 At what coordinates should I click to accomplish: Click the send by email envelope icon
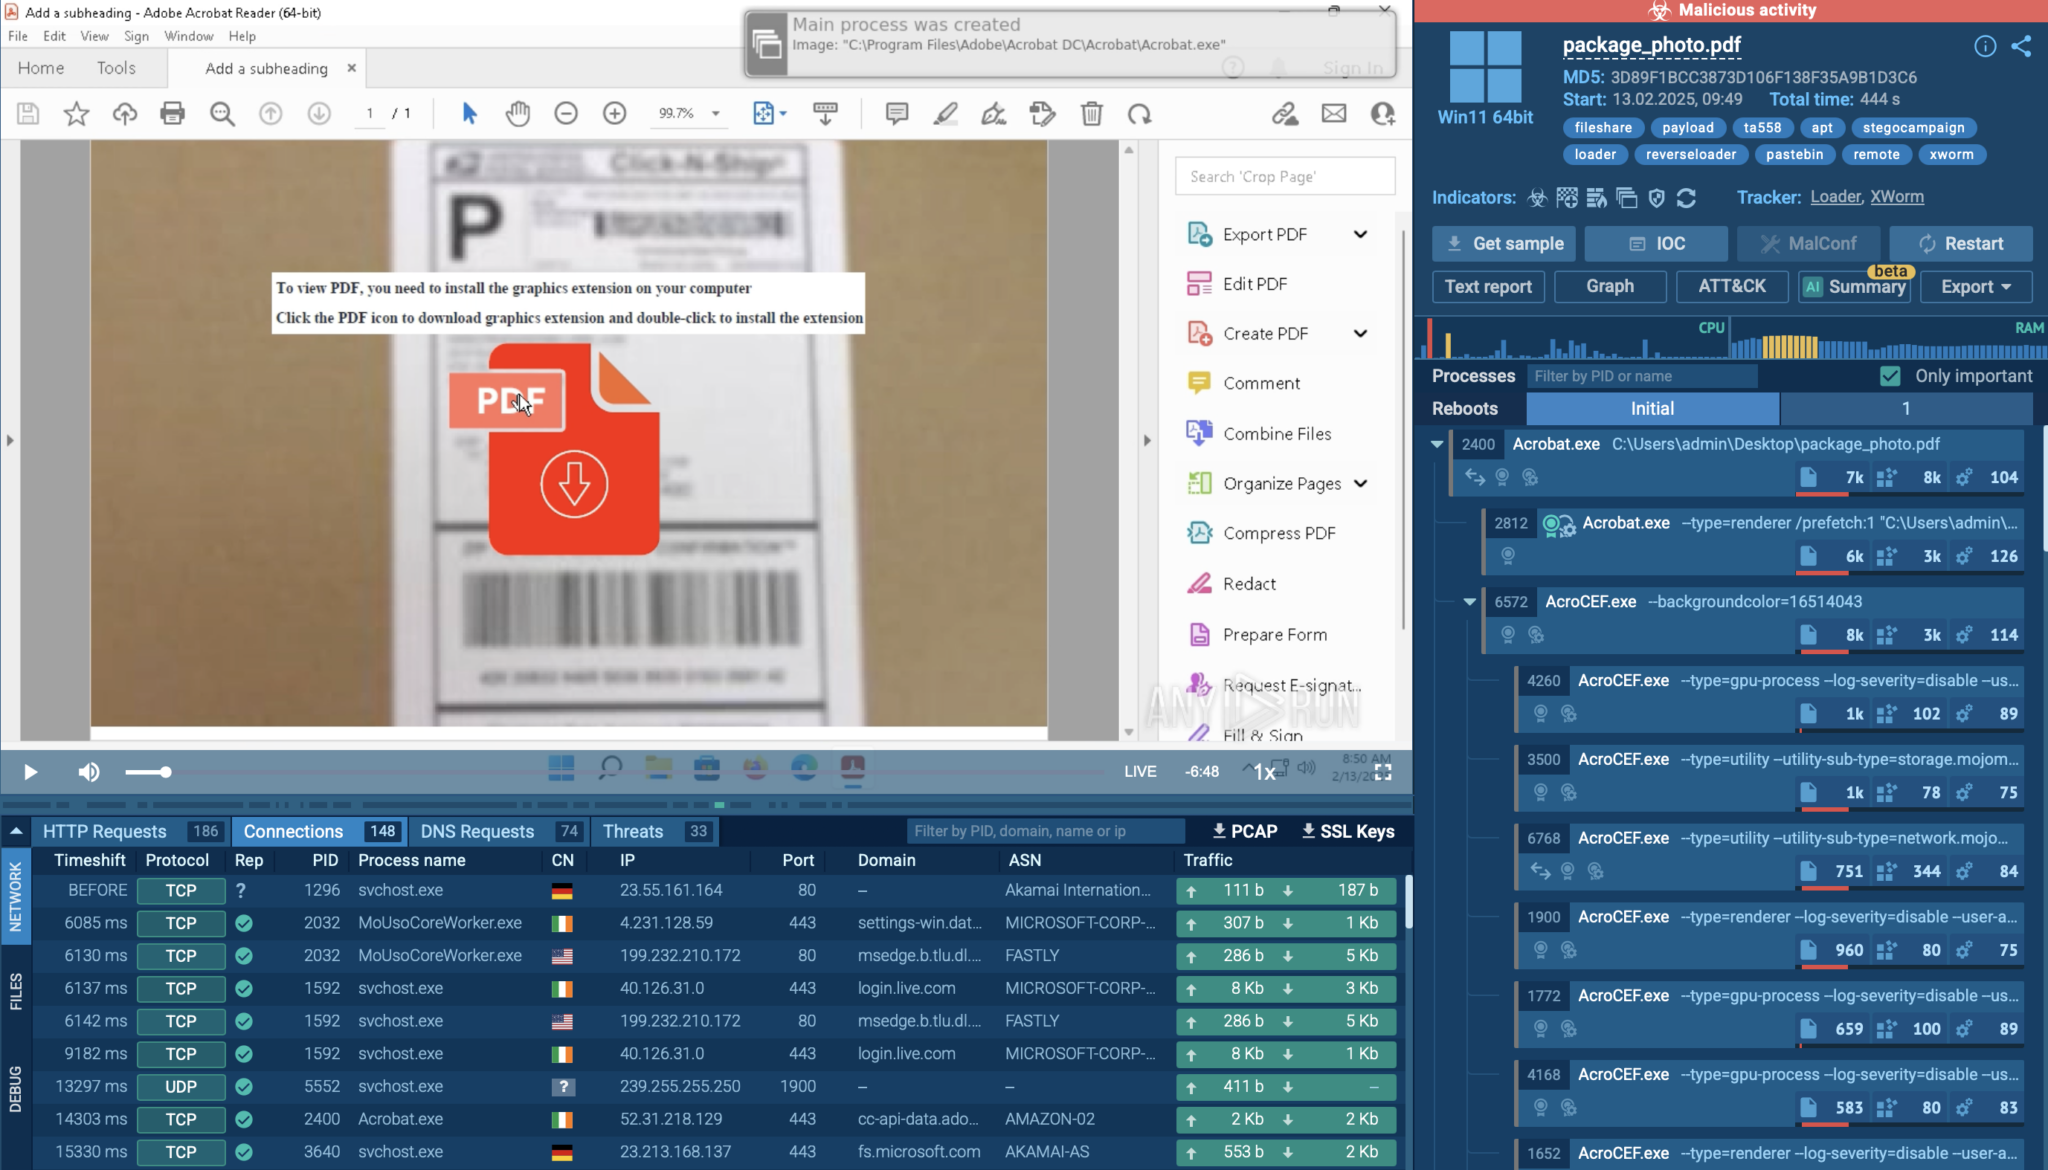tap(1333, 114)
